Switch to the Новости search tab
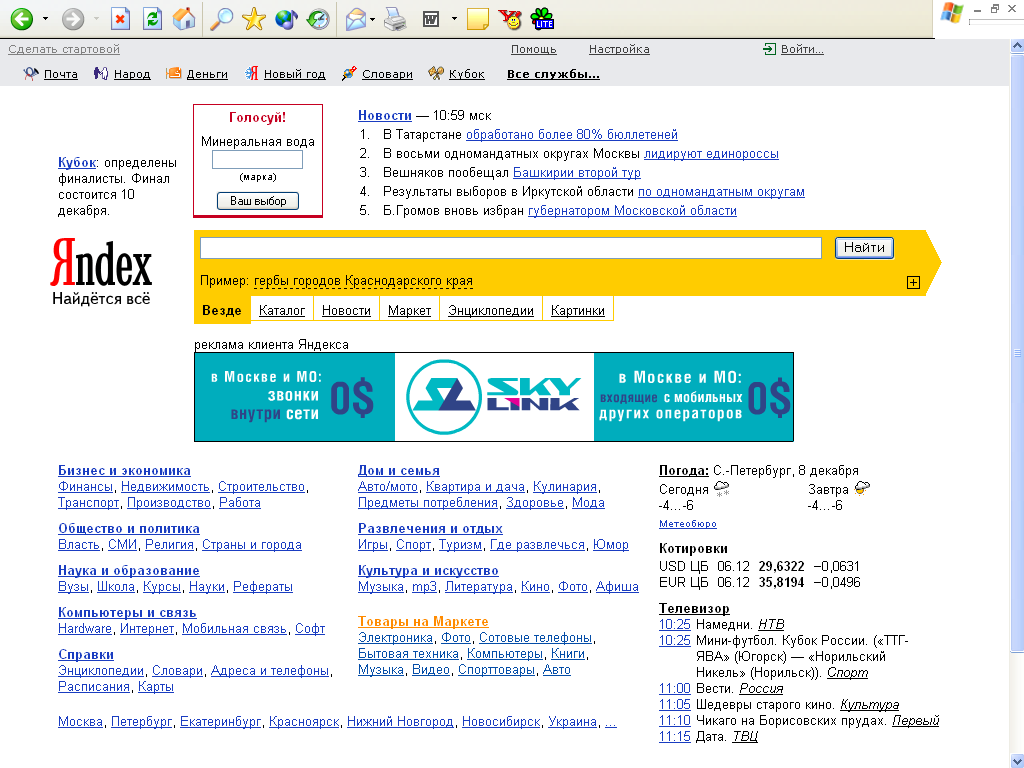Image resolution: width=1024 pixels, height=768 pixels. [x=346, y=310]
